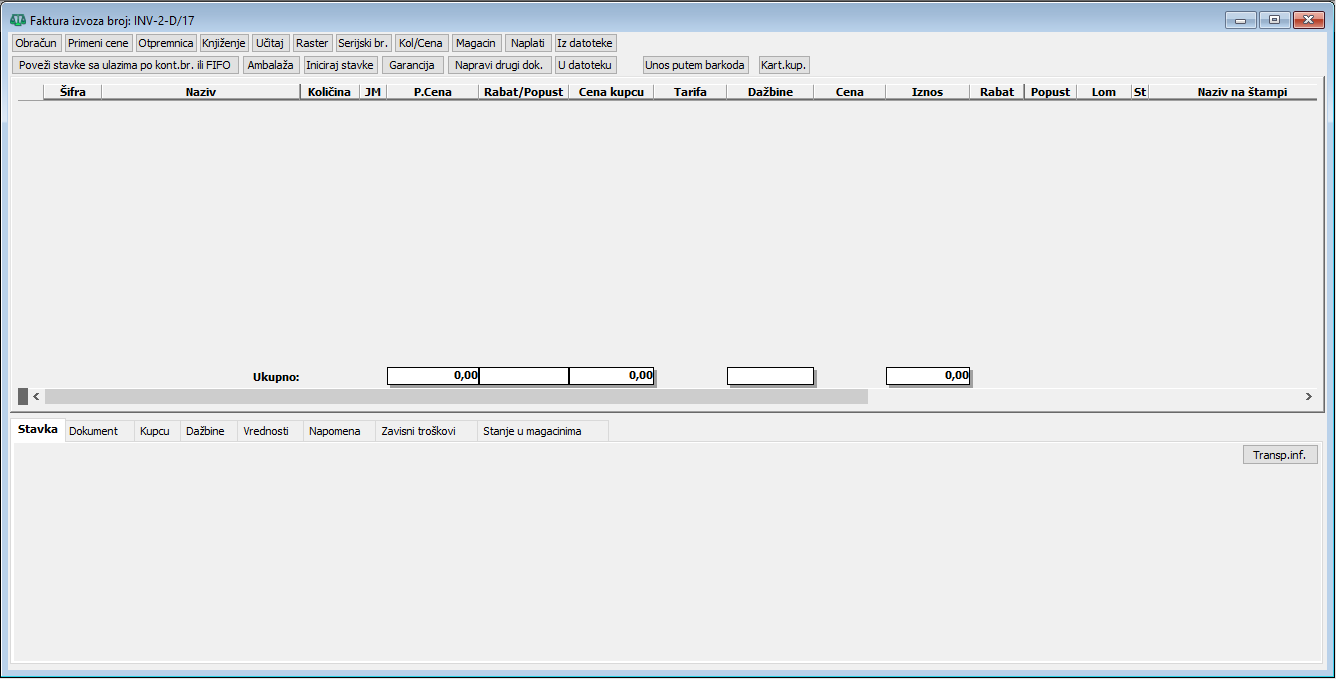Open the Kupcu tab
This screenshot has width=1336, height=679.
tap(155, 431)
